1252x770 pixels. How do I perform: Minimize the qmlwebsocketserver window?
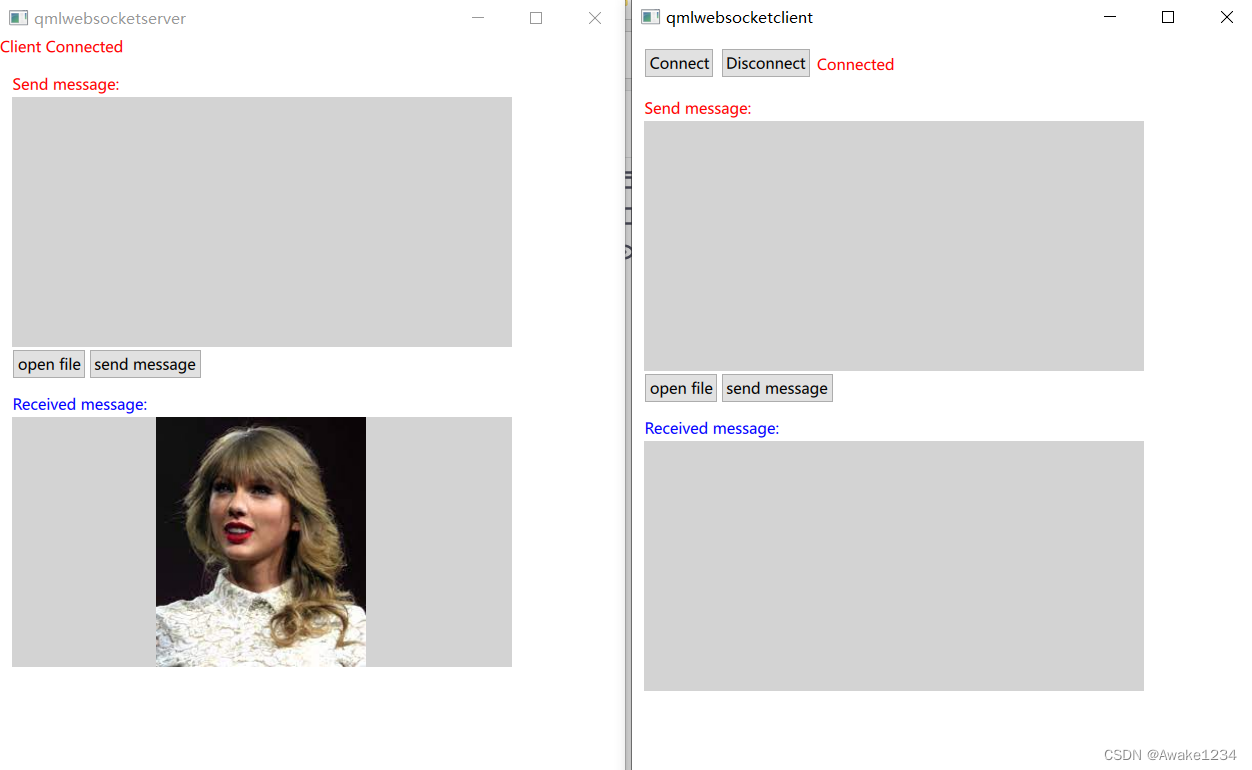point(478,18)
